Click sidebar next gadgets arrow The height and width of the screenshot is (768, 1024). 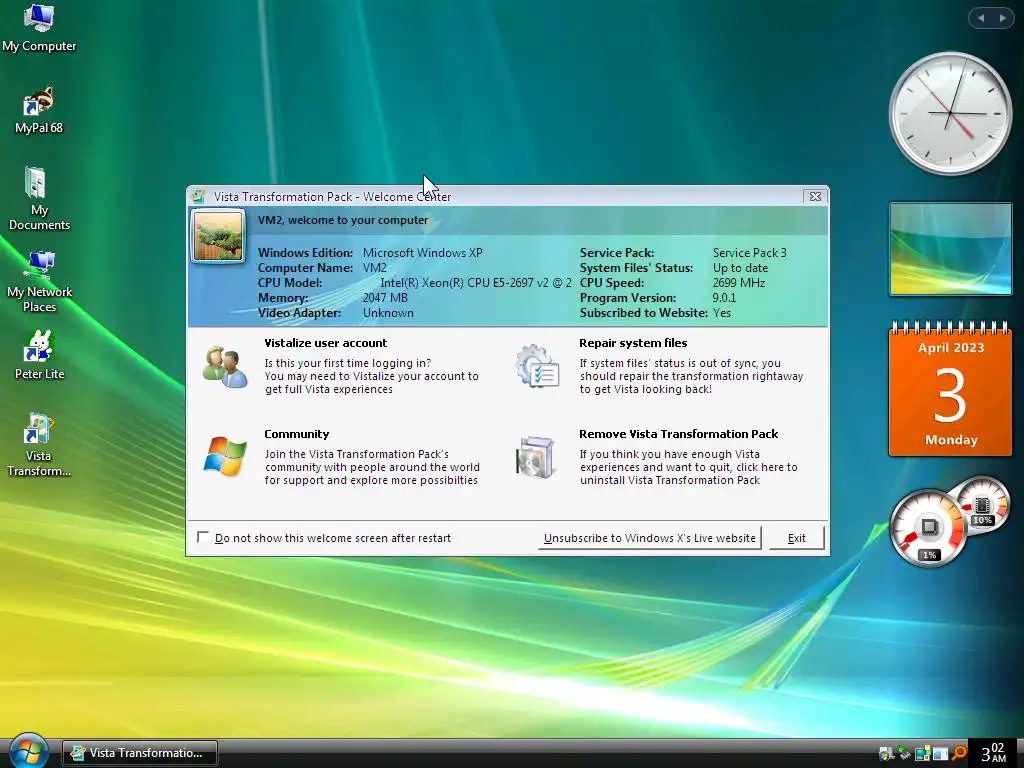click(x=1002, y=18)
